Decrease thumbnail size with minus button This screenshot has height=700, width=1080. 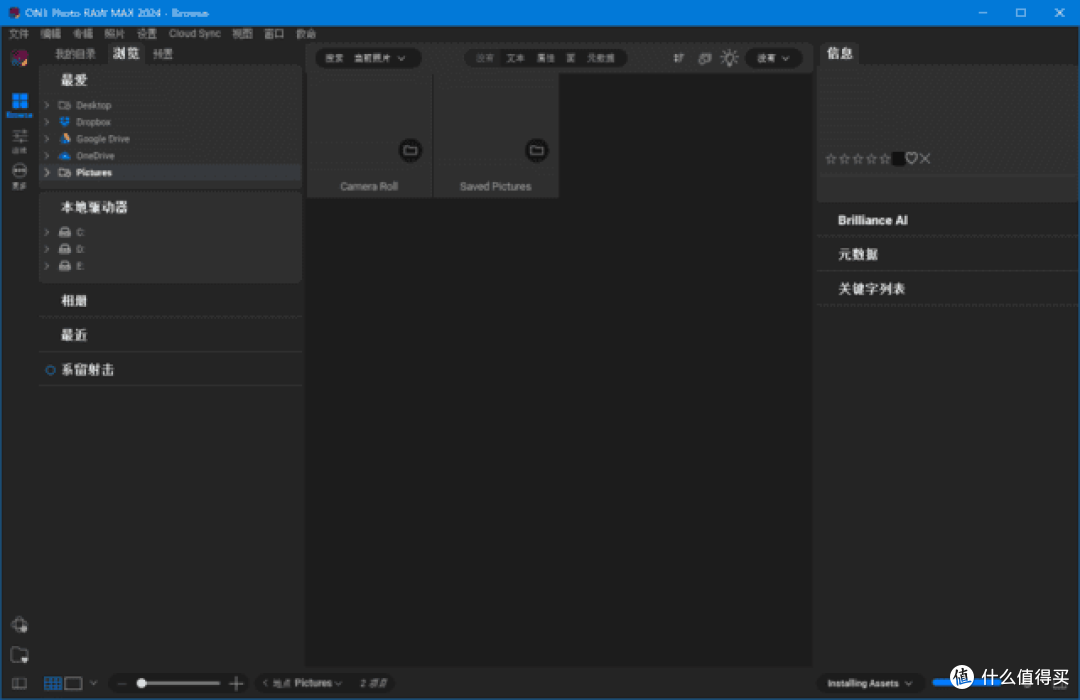click(122, 683)
